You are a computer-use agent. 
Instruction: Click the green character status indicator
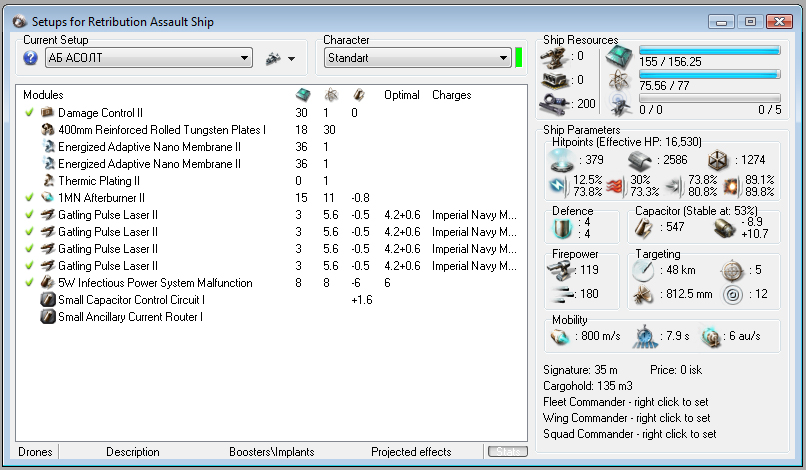(x=519, y=58)
